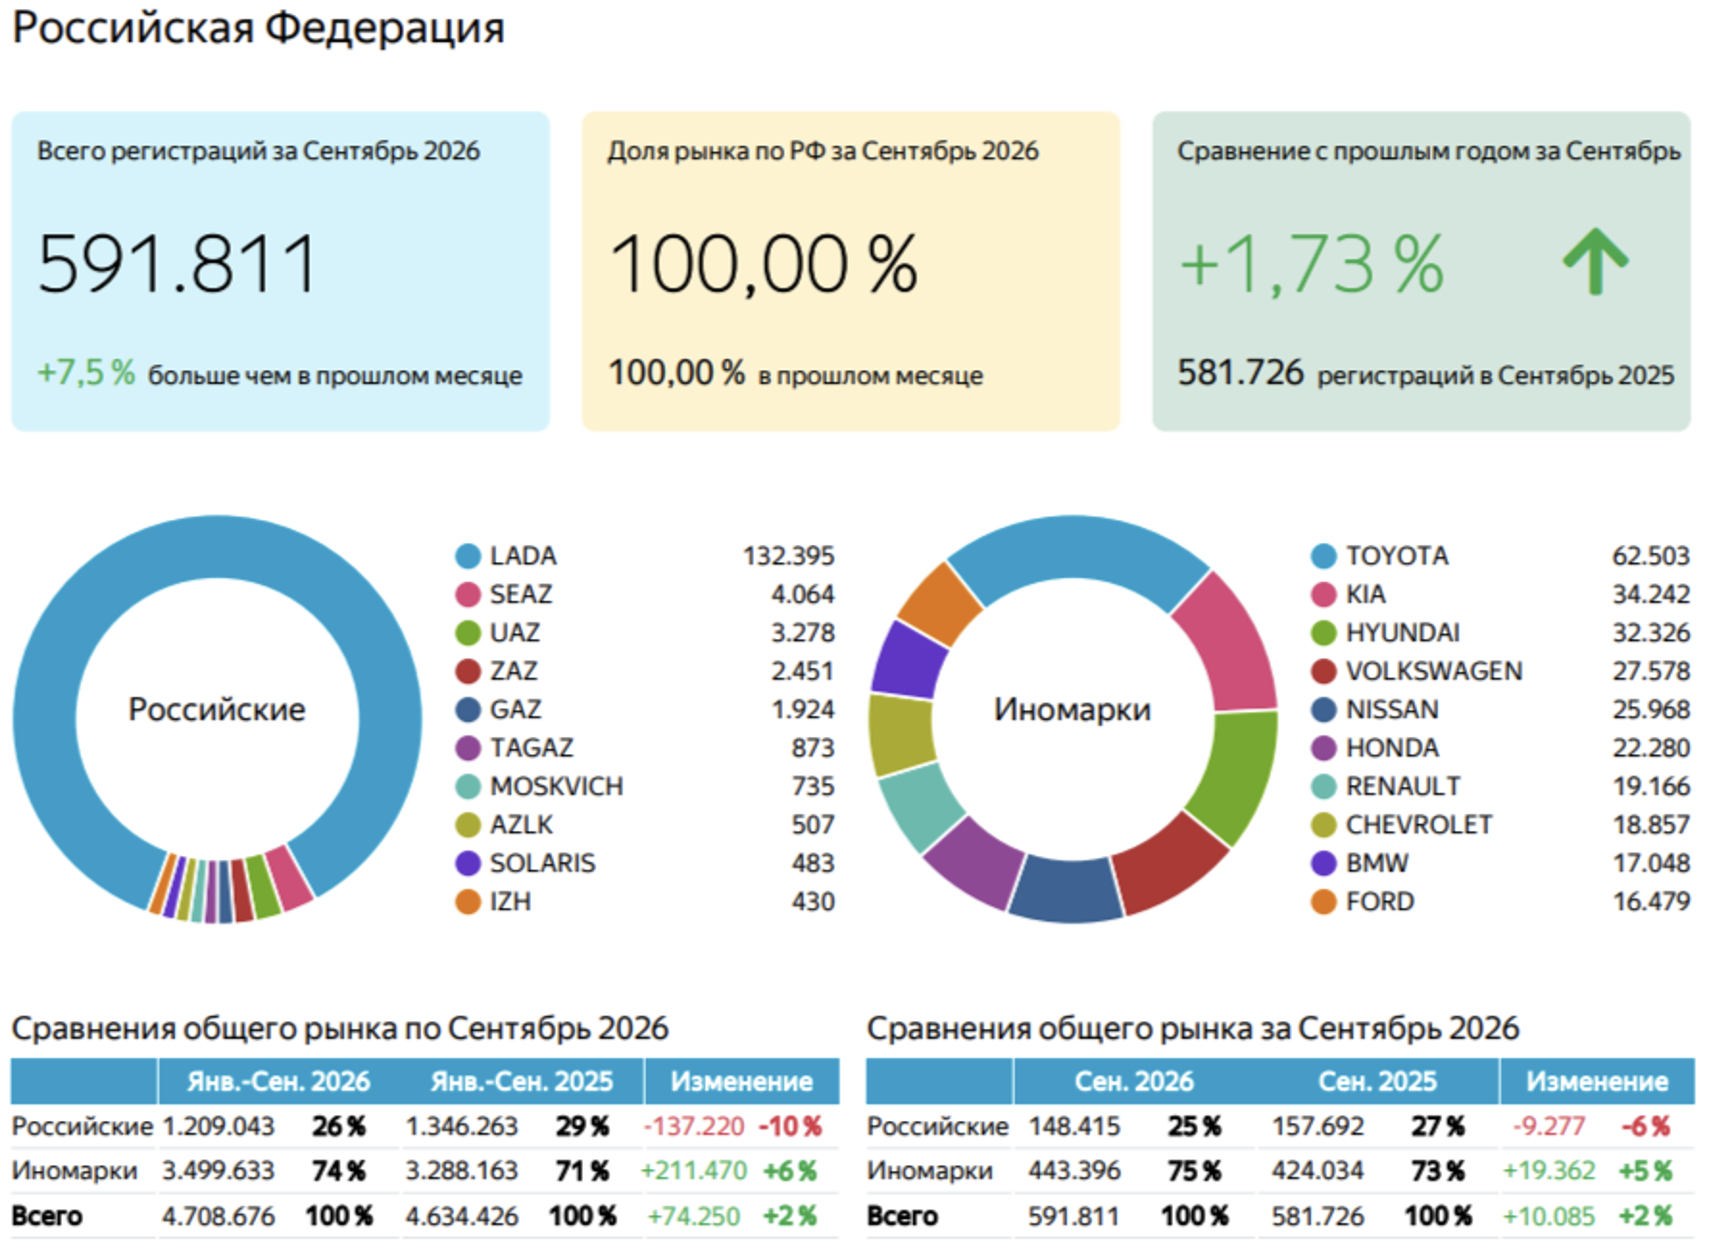Viewport: 1716px width, 1248px height.
Task: Click the 148.415 cell in the September table
Action: click(x=1074, y=1127)
